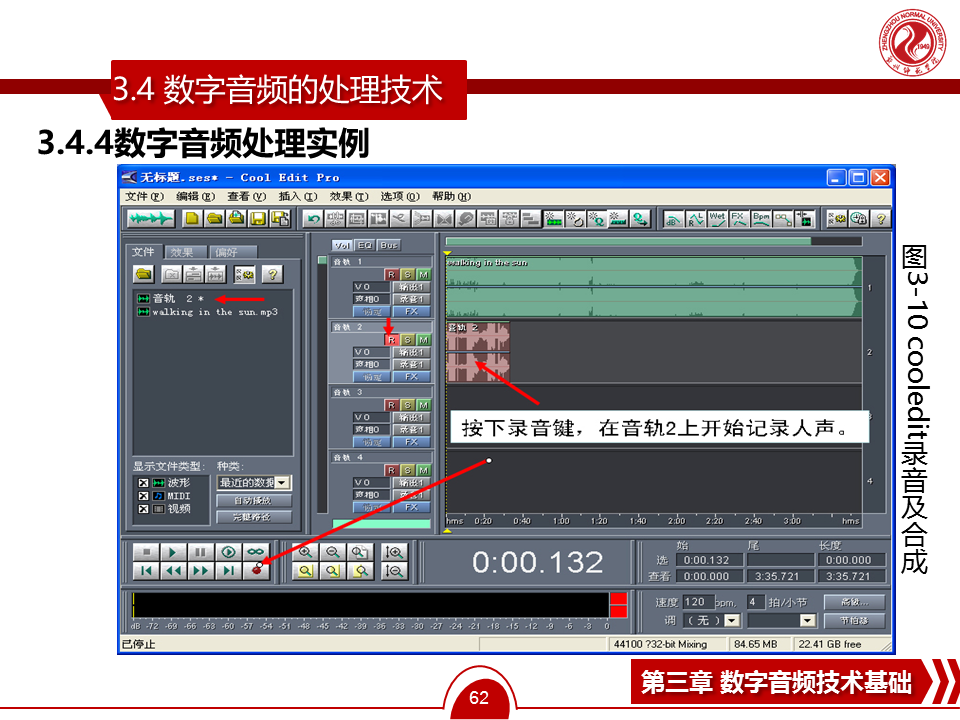
Task: Click Undo arrow in main toolbar
Action: point(313,219)
